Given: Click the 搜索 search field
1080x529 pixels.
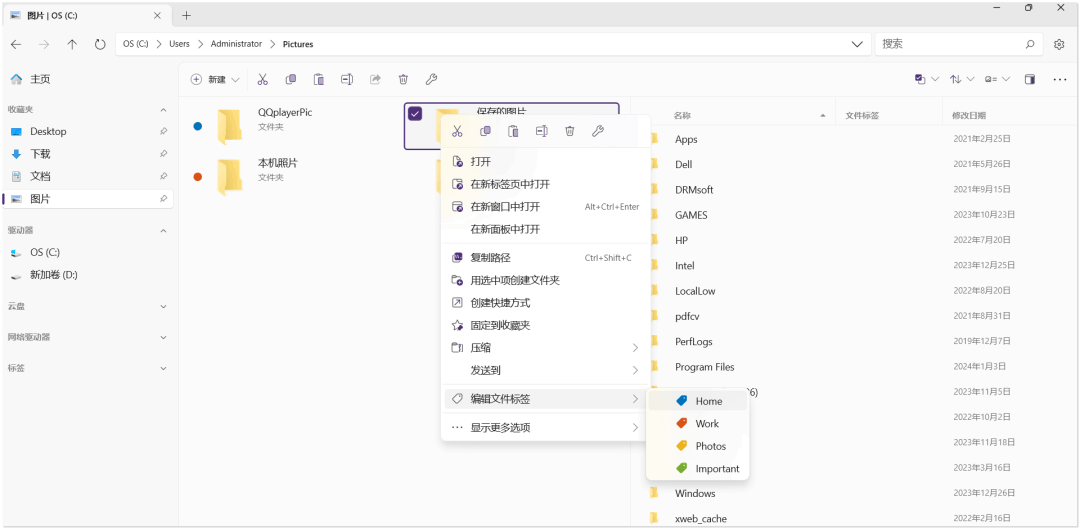Looking at the screenshot, I should pyautogui.click(x=950, y=44).
